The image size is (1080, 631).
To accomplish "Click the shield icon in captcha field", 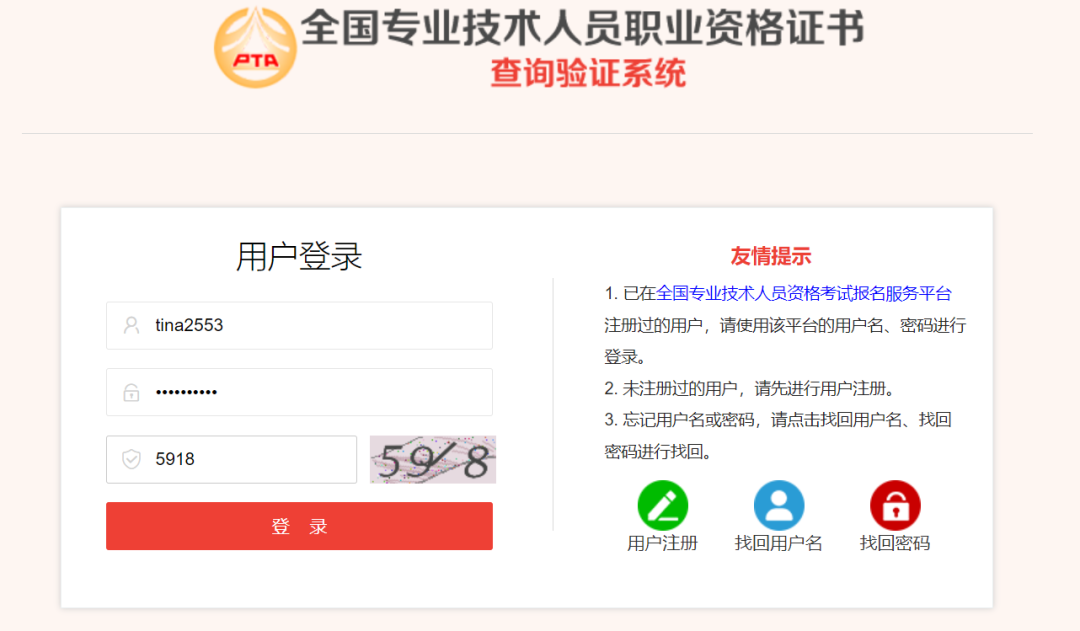I will [132, 459].
